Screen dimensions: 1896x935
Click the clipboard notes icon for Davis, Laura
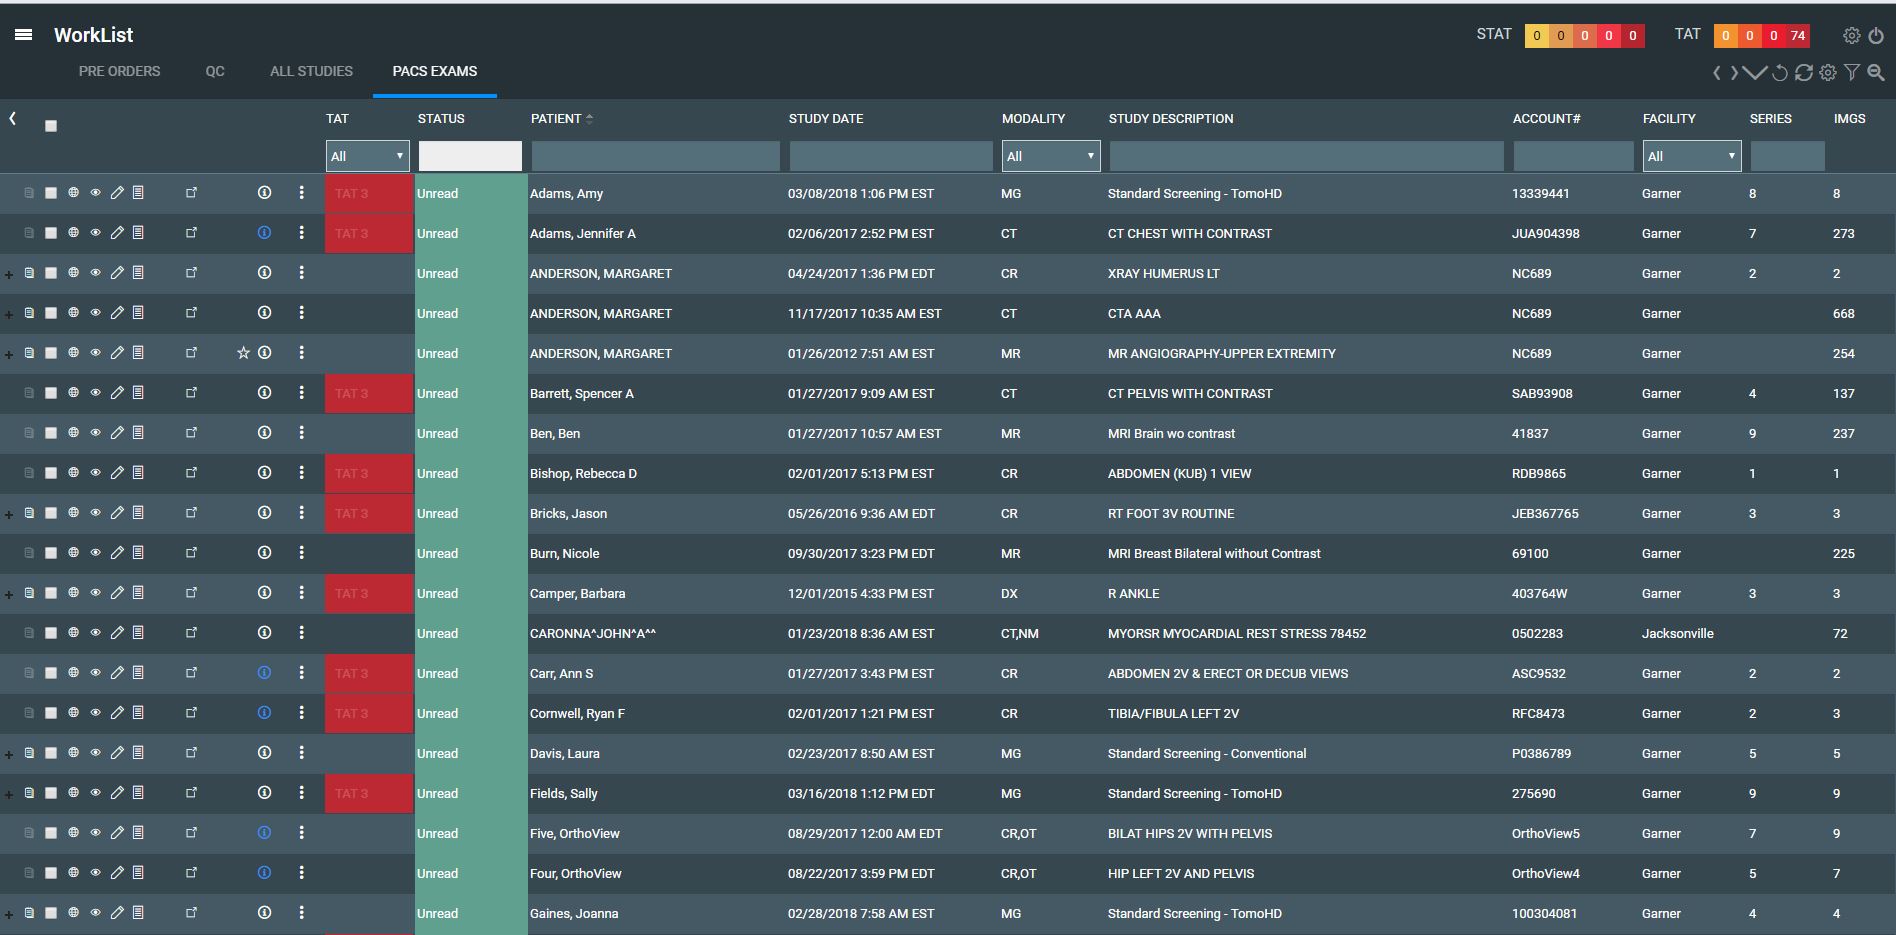29,753
